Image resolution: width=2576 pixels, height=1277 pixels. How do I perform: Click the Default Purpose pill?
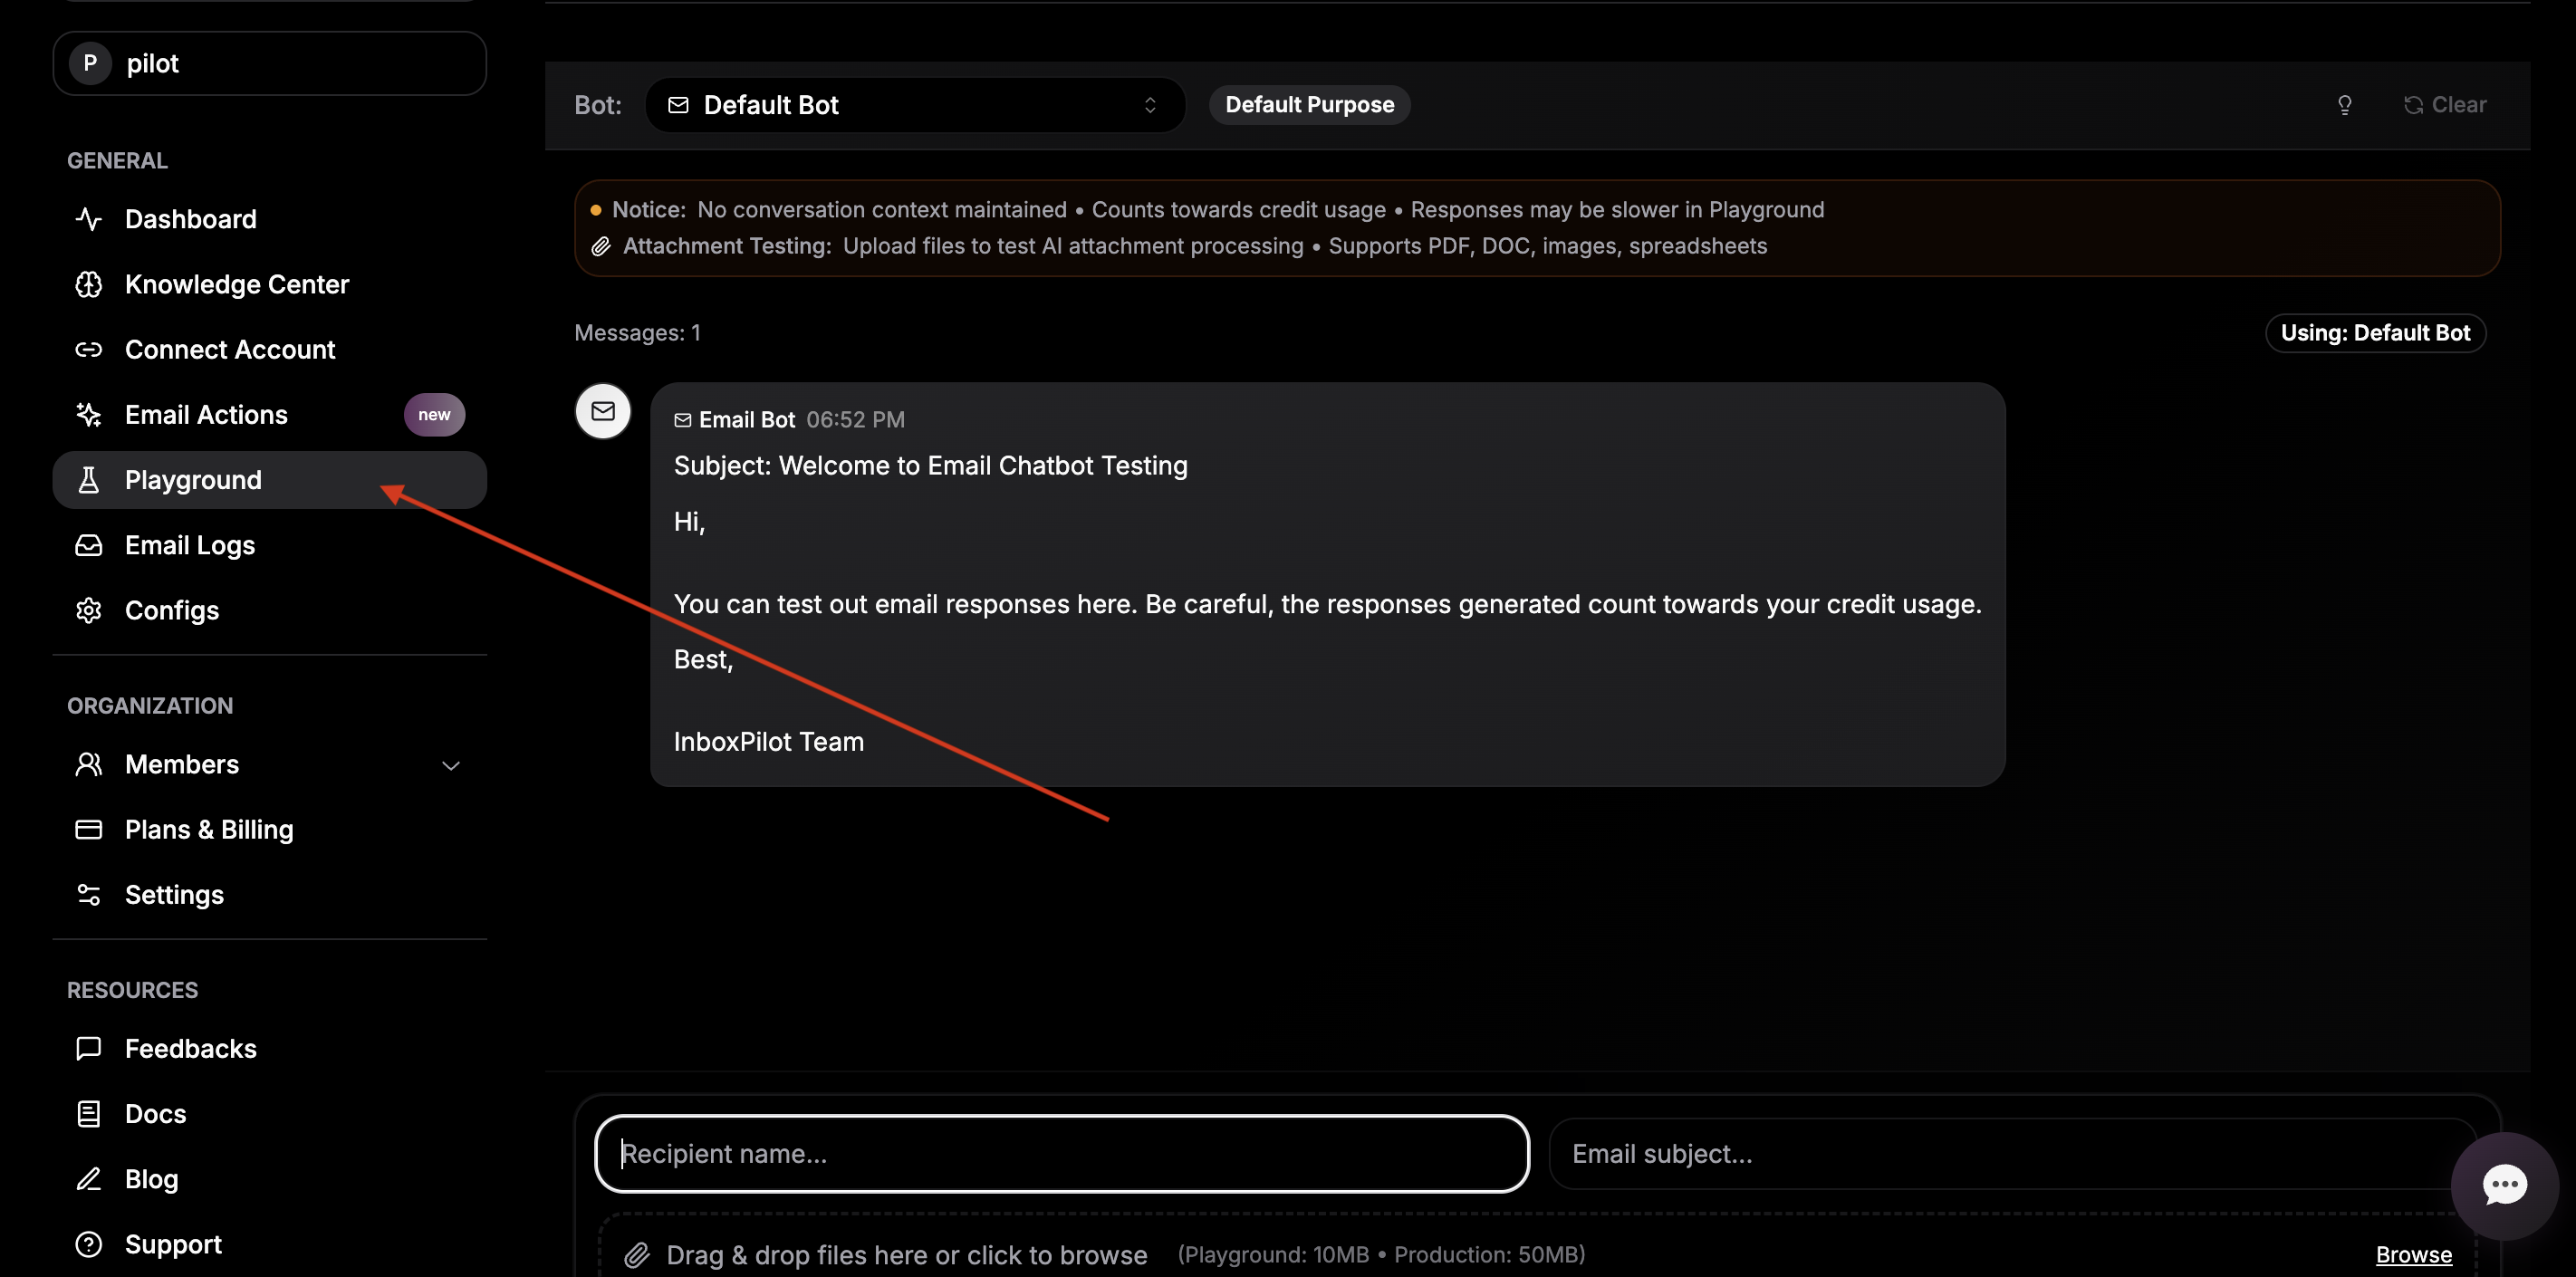tap(1308, 104)
